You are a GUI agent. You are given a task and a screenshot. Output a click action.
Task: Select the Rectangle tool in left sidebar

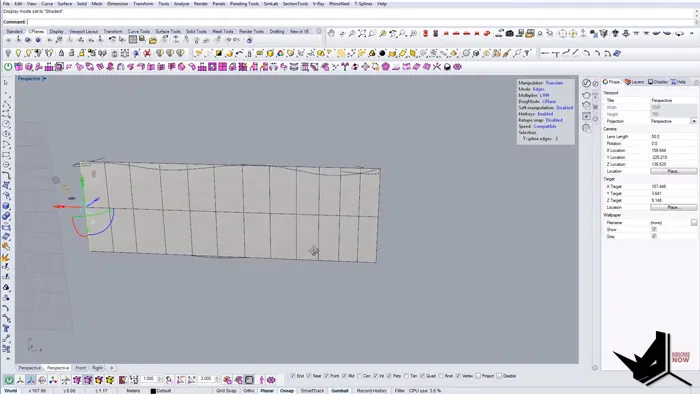coord(6,155)
